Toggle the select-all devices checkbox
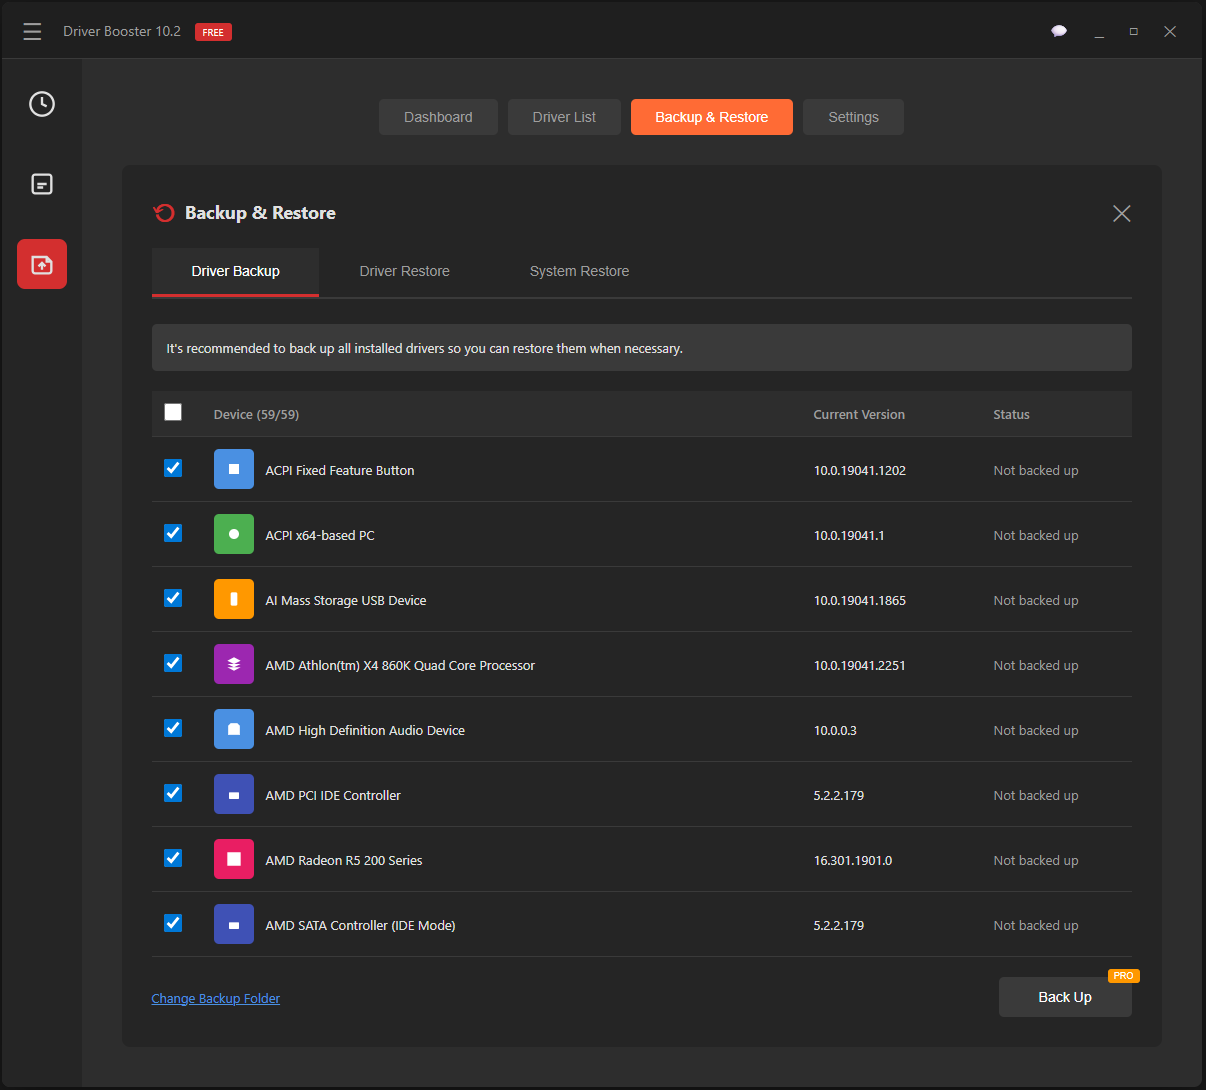The image size is (1206, 1090). [172, 411]
